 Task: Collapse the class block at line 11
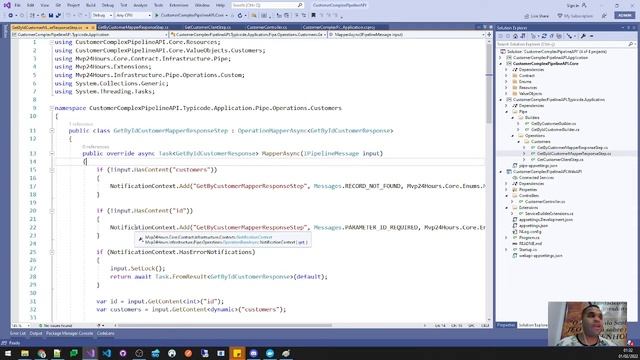pos(52,131)
